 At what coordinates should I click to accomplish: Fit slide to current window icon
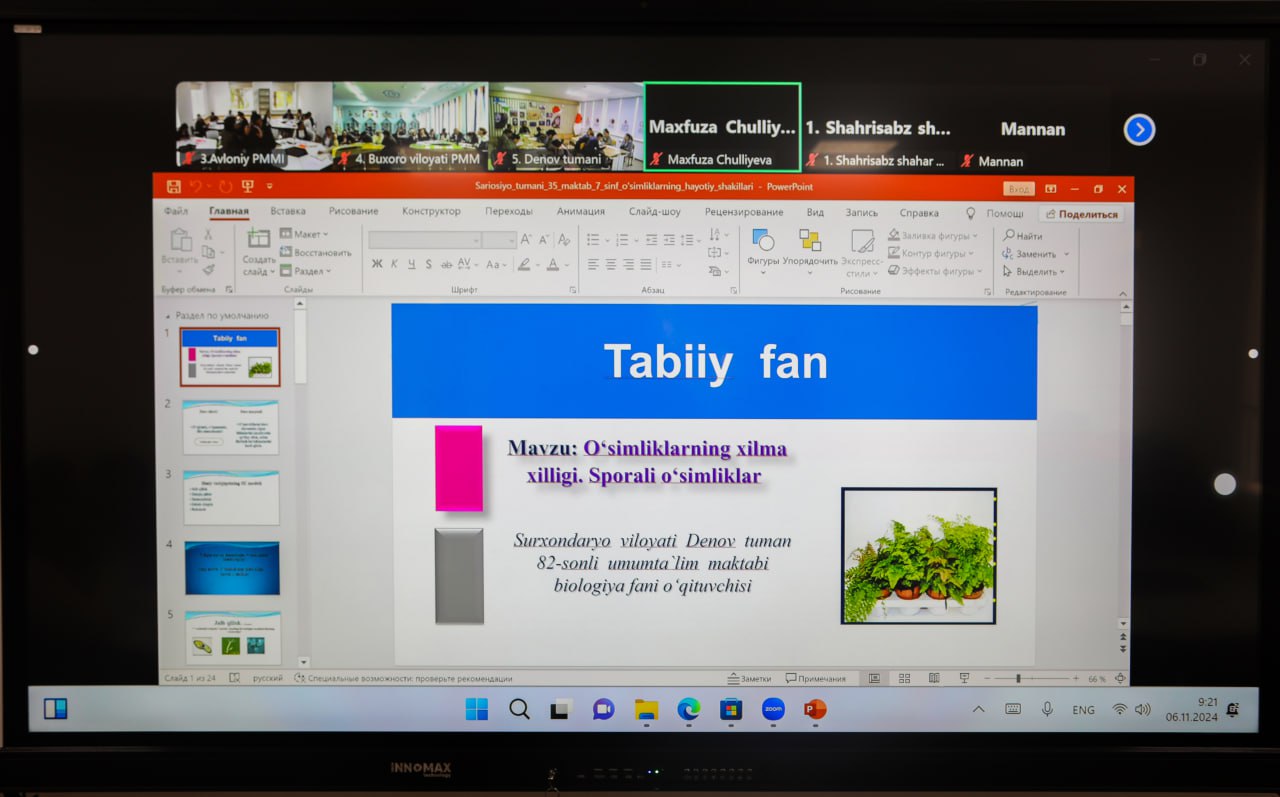(1120, 678)
